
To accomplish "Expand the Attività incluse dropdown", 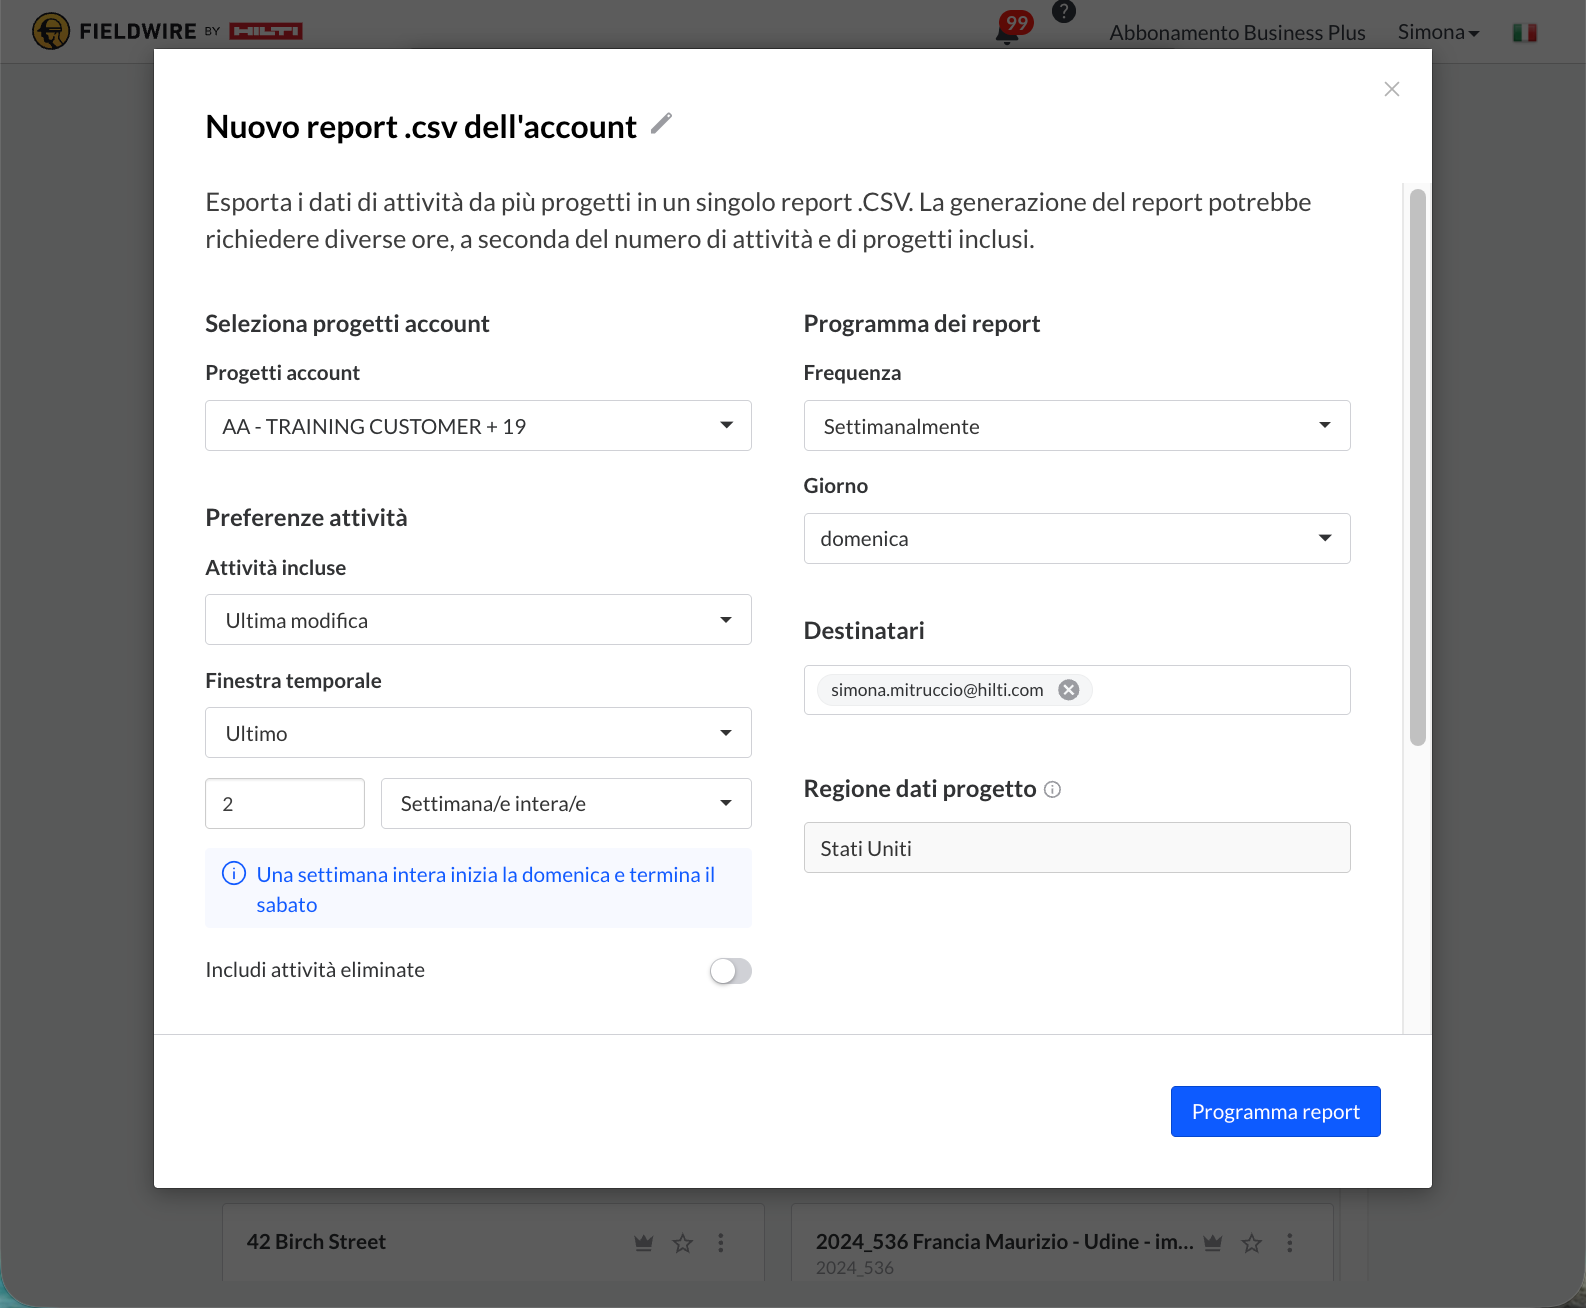I will point(478,620).
